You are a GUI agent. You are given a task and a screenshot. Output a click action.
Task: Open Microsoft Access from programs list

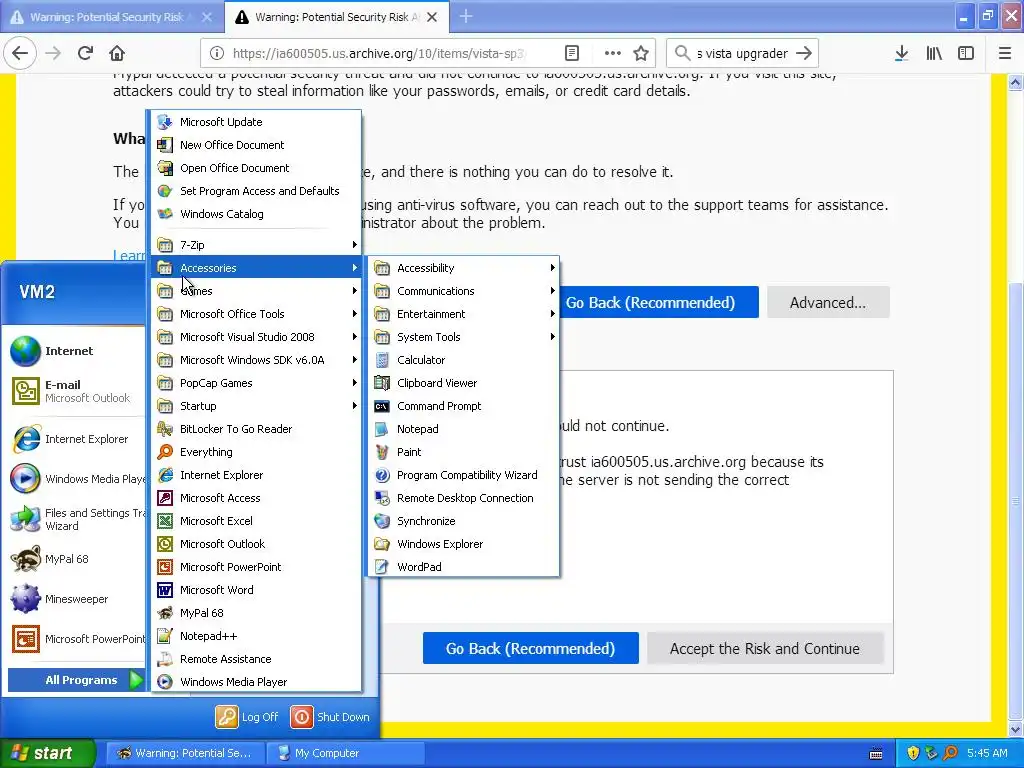257,498
